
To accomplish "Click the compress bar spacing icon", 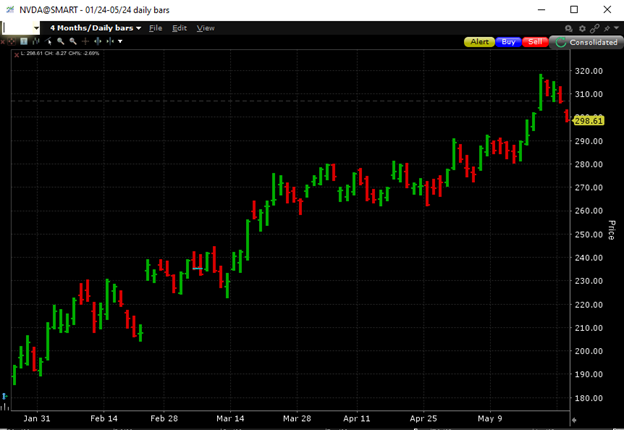I will [x=110, y=41].
